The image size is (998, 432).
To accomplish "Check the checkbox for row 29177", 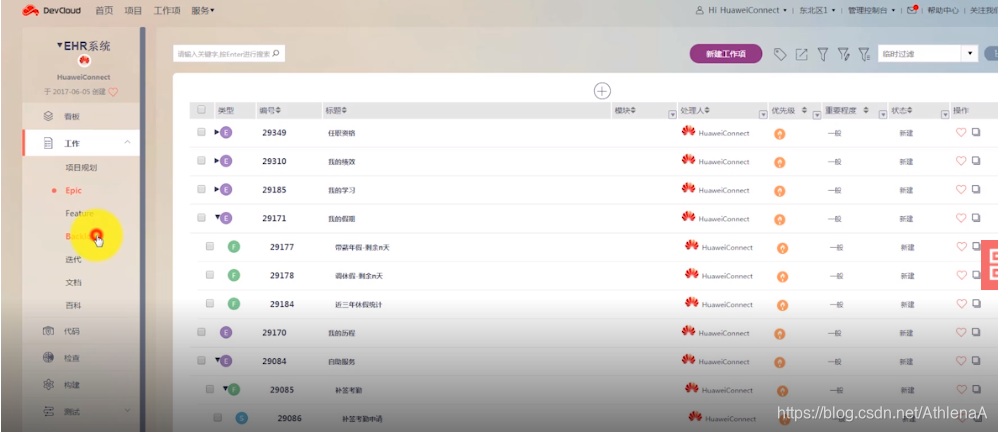I will 209,246.
